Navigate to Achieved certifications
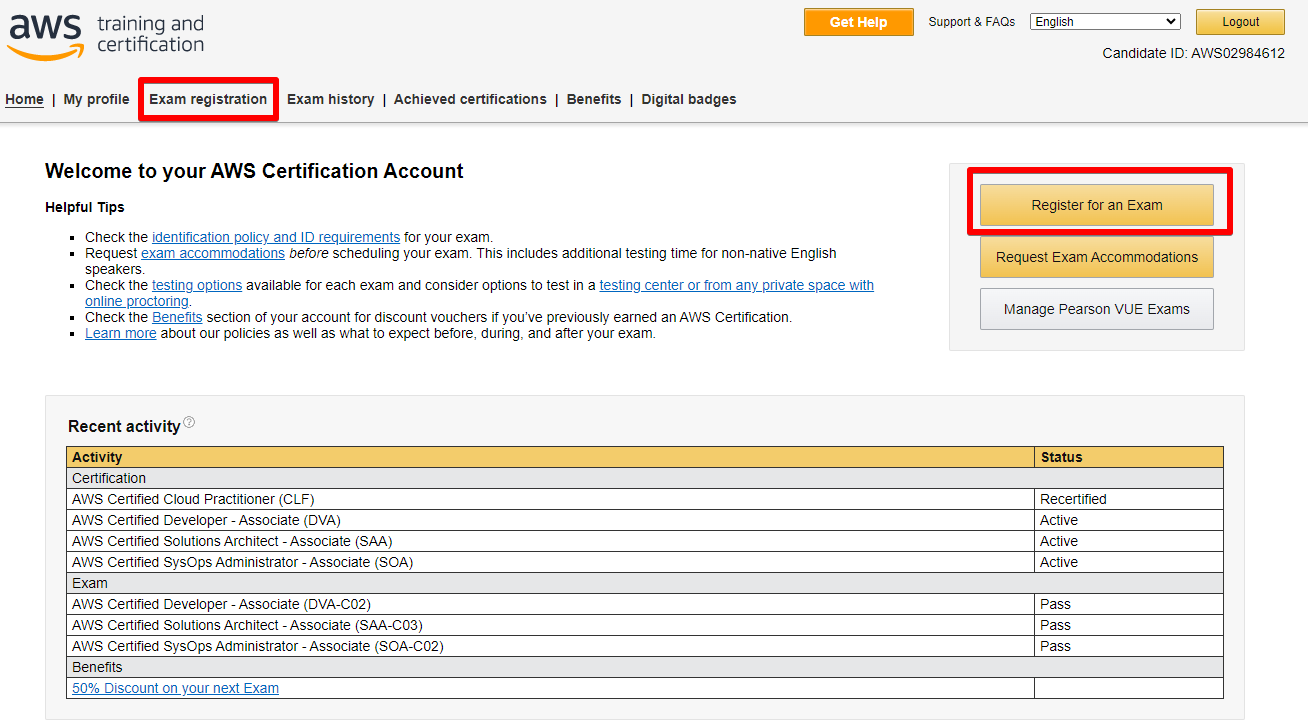Screen dimensions: 1308x728 tap(470, 99)
